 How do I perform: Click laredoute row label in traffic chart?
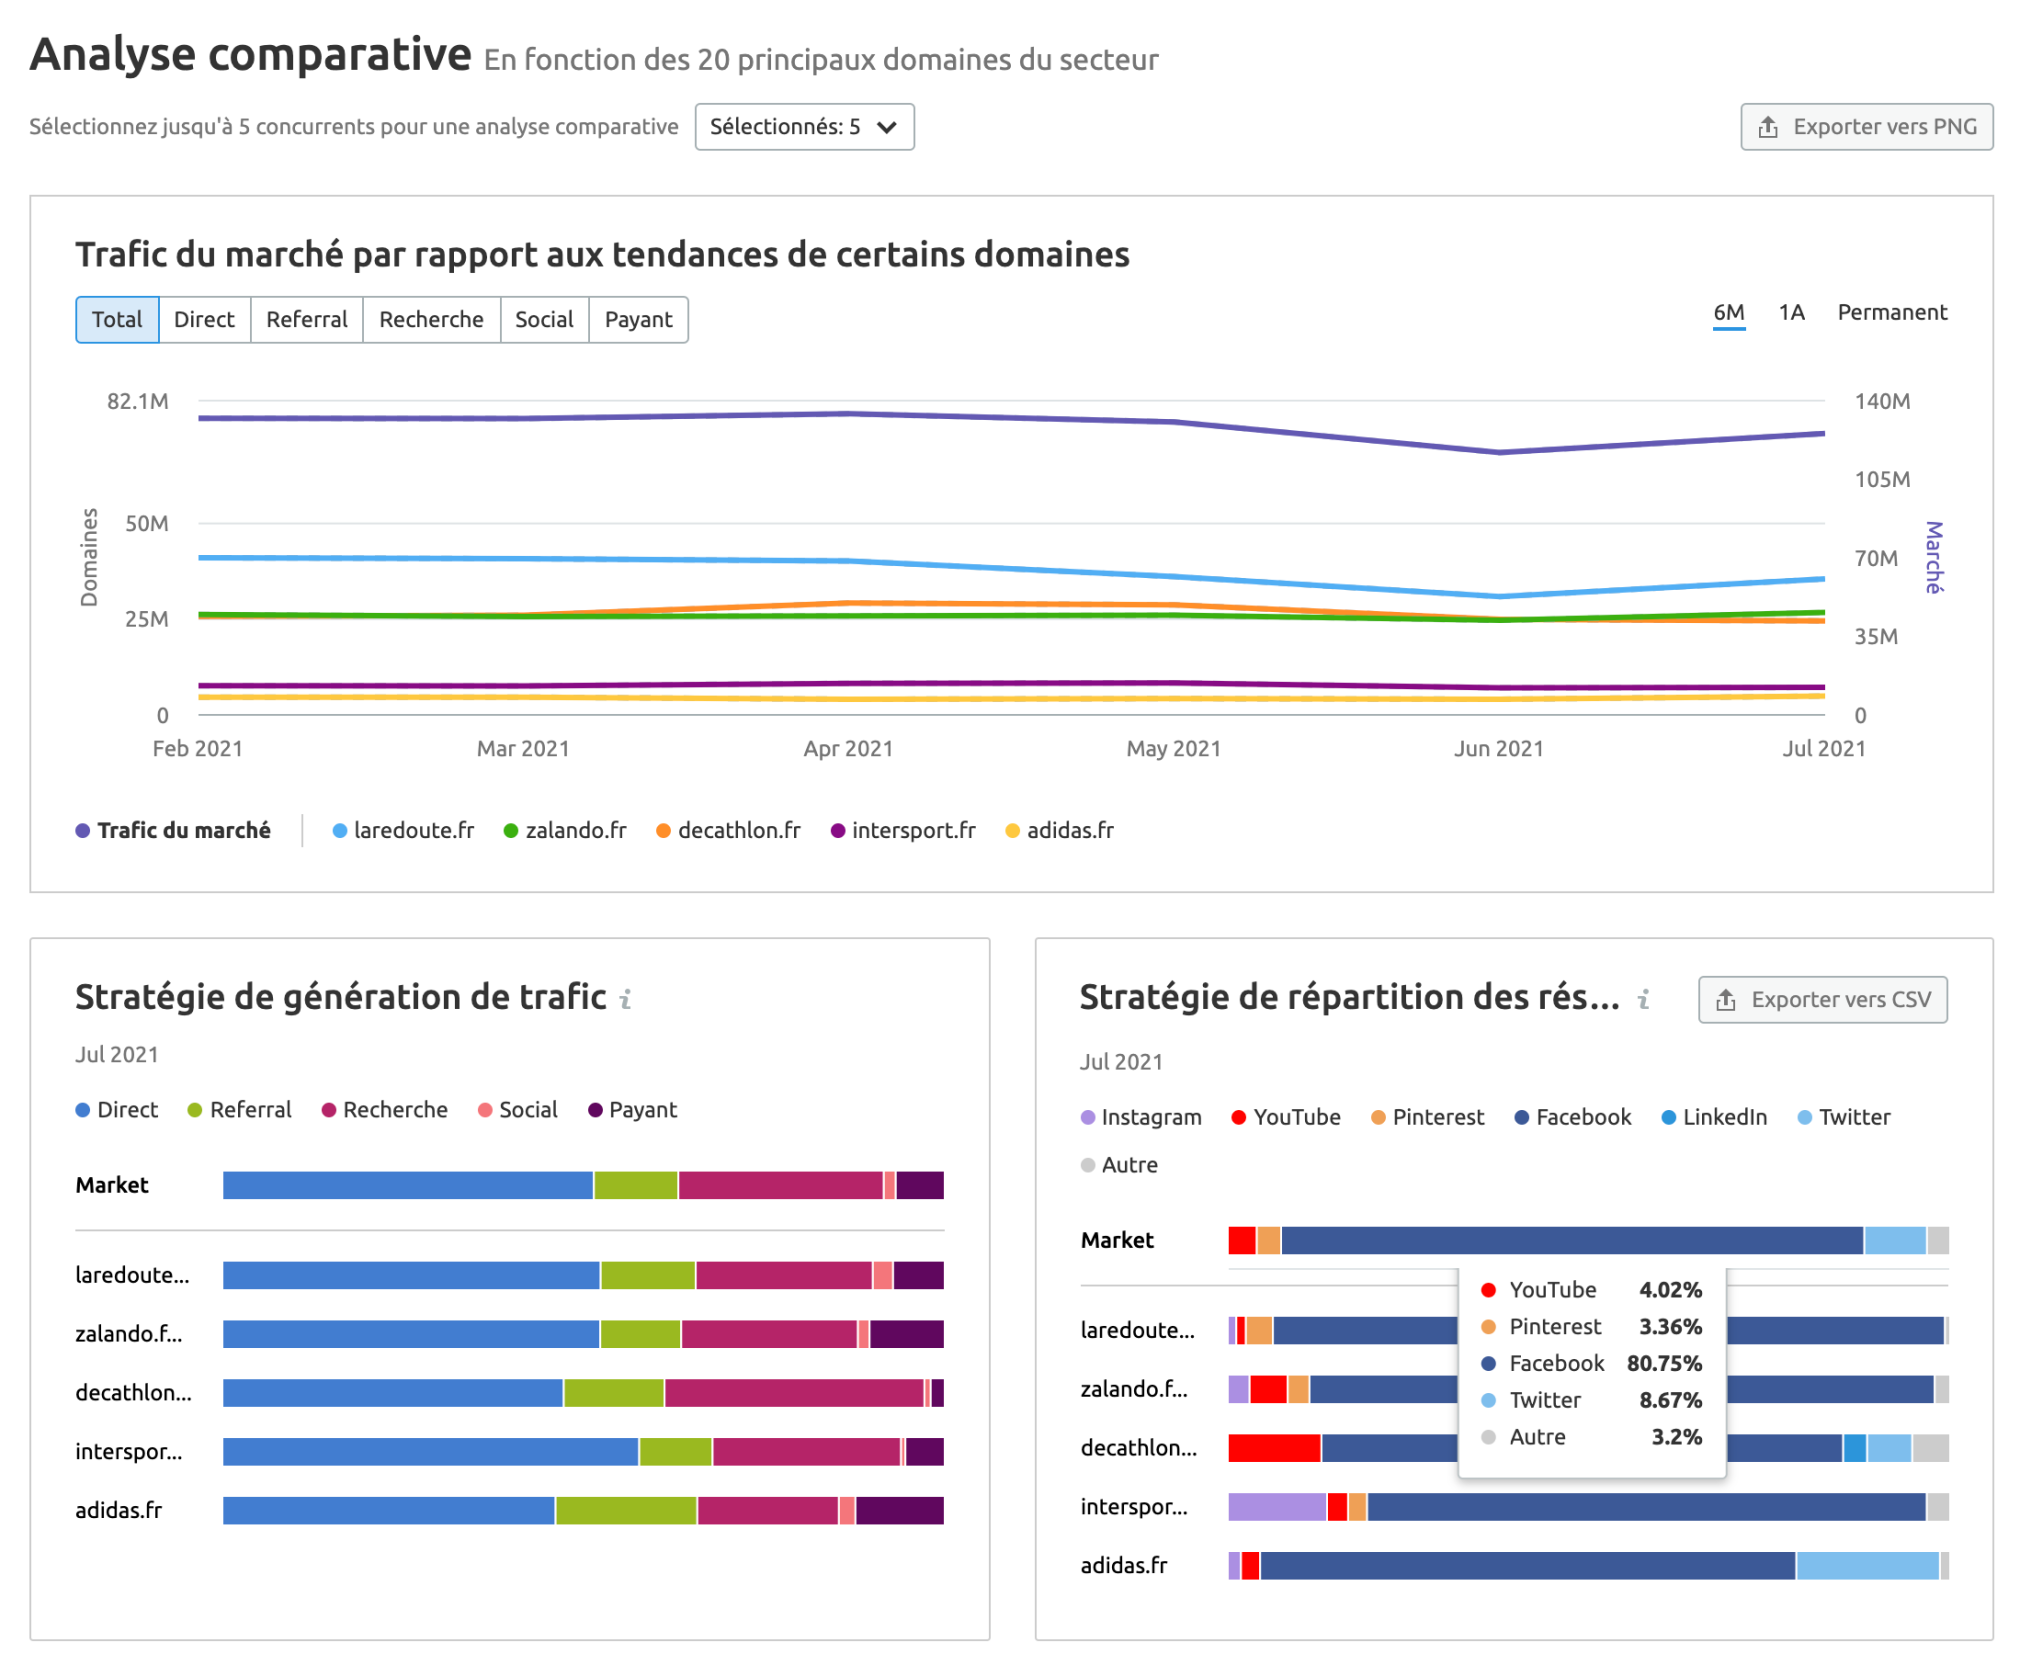point(132,1275)
